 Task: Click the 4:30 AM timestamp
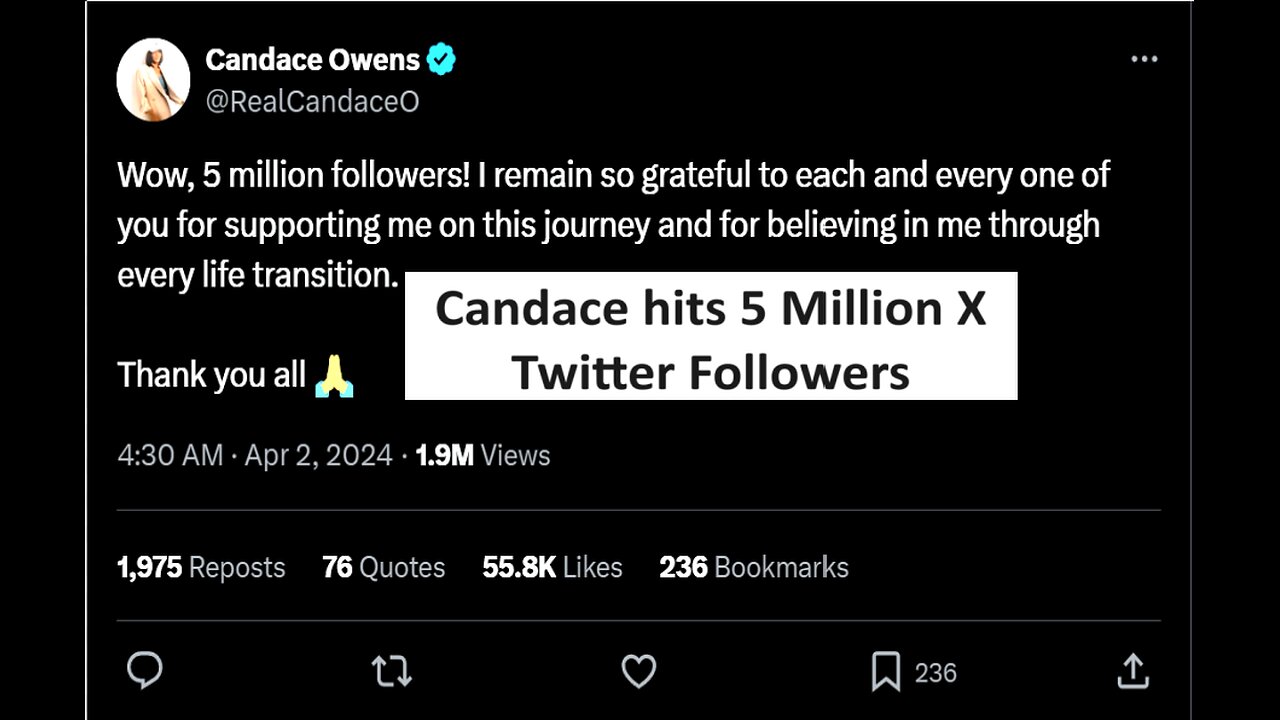pos(170,456)
